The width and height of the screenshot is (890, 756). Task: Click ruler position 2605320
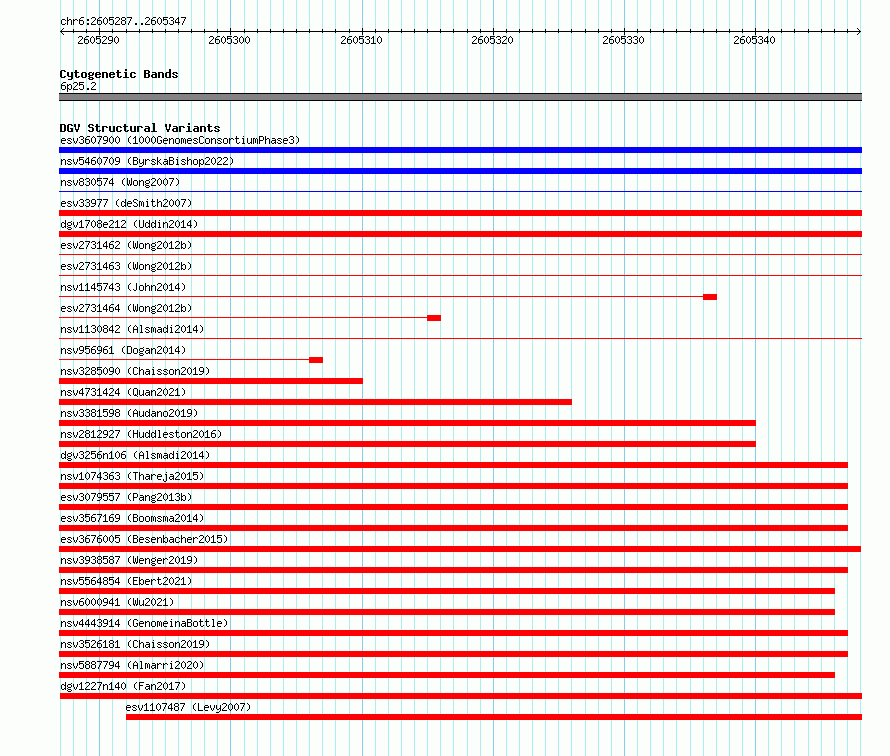(x=492, y=40)
